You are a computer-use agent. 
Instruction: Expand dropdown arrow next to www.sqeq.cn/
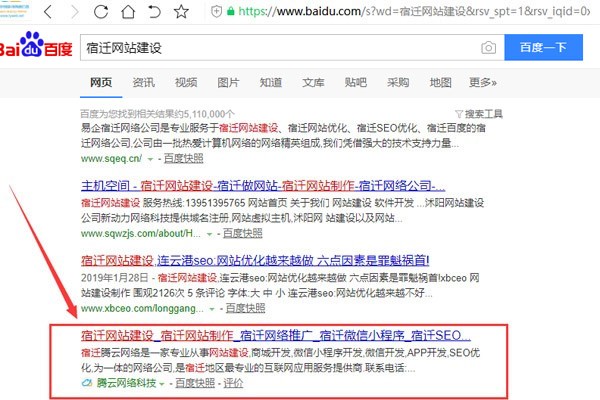coord(150,159)
